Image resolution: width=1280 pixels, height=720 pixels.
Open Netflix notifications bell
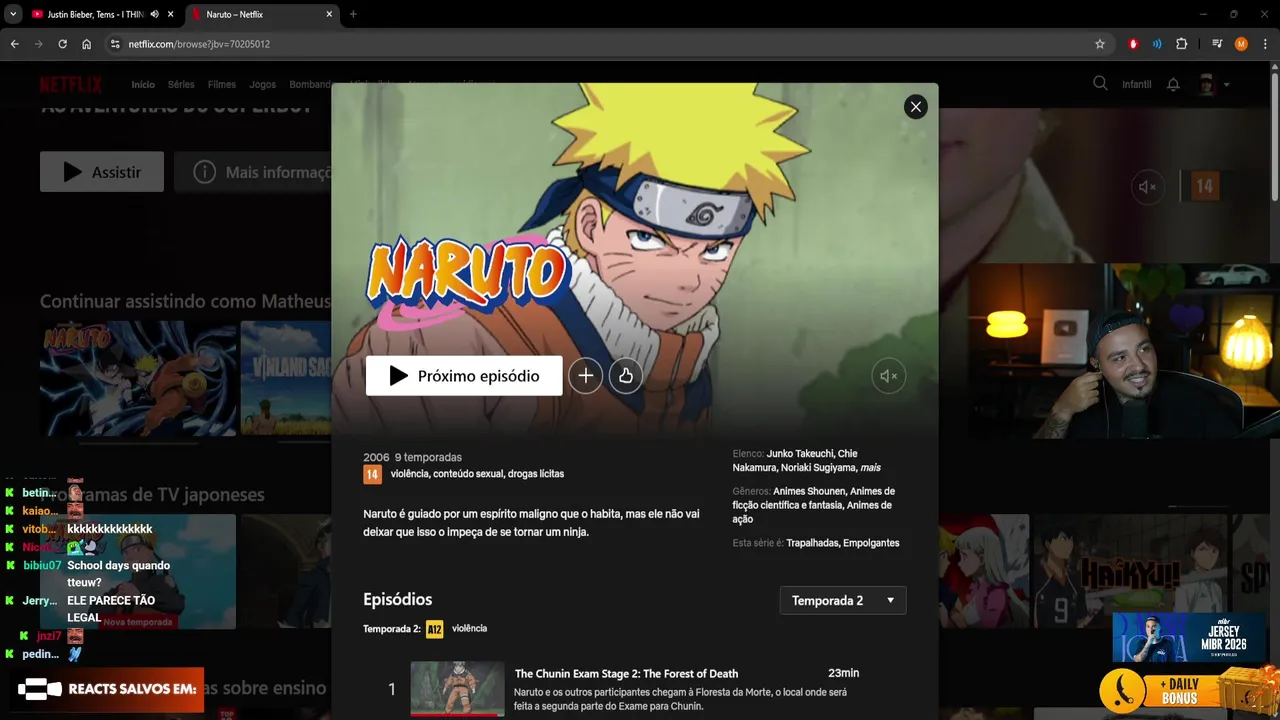[x=1173, y=85]
